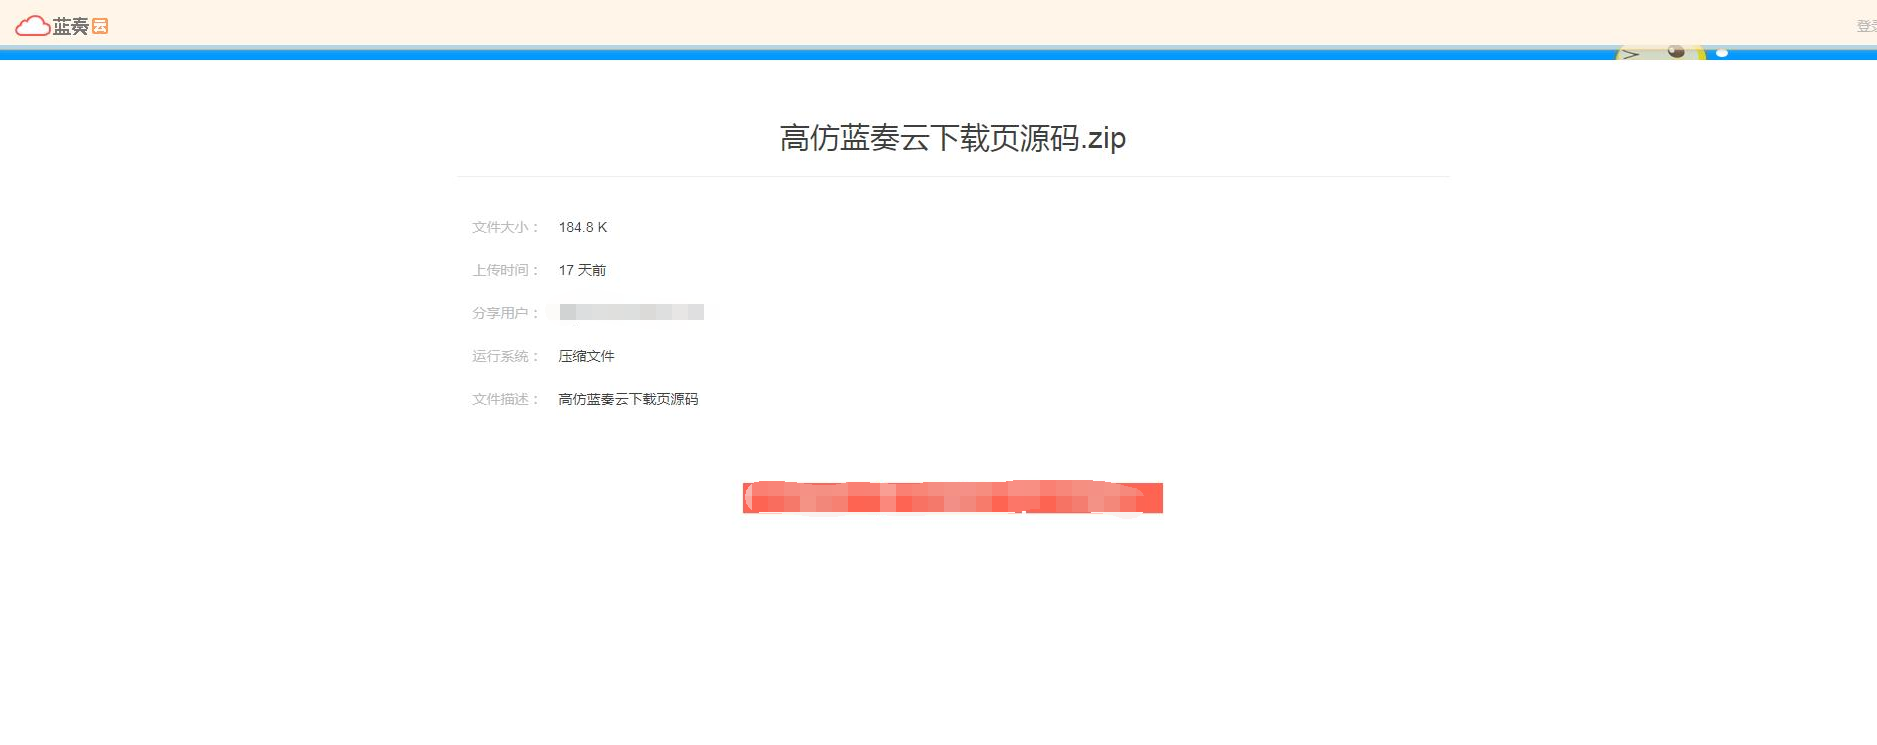This screenshot has height=745, width=1877.
Task: Select the 压缩文件 system value
Action: tap(586, 356)
